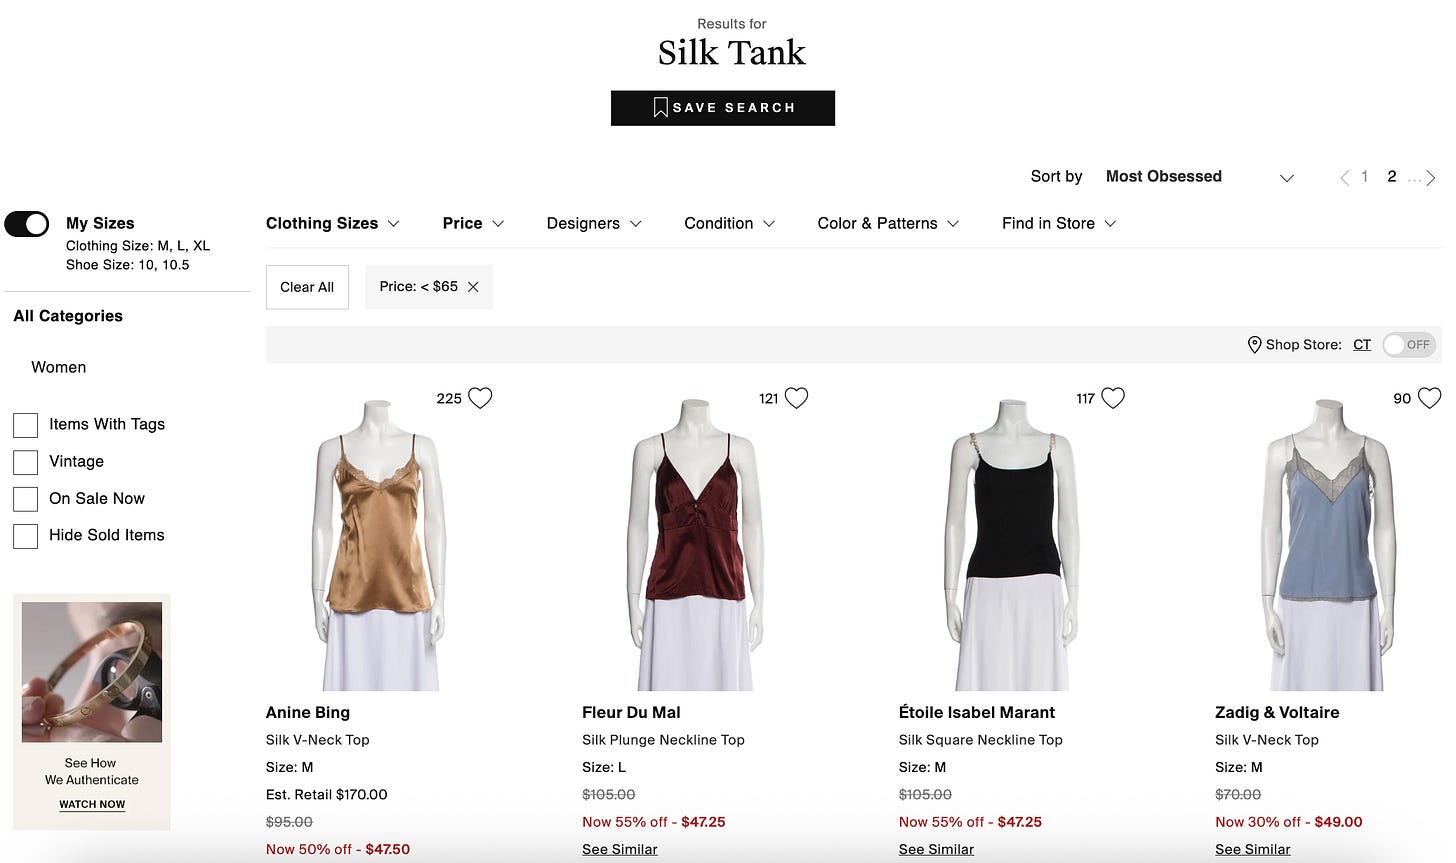Image resolution: width=1456 pixels, height=863 pixels.
Task: Expand Clothing Sizes filter dropdown
Action: (333, 224)
